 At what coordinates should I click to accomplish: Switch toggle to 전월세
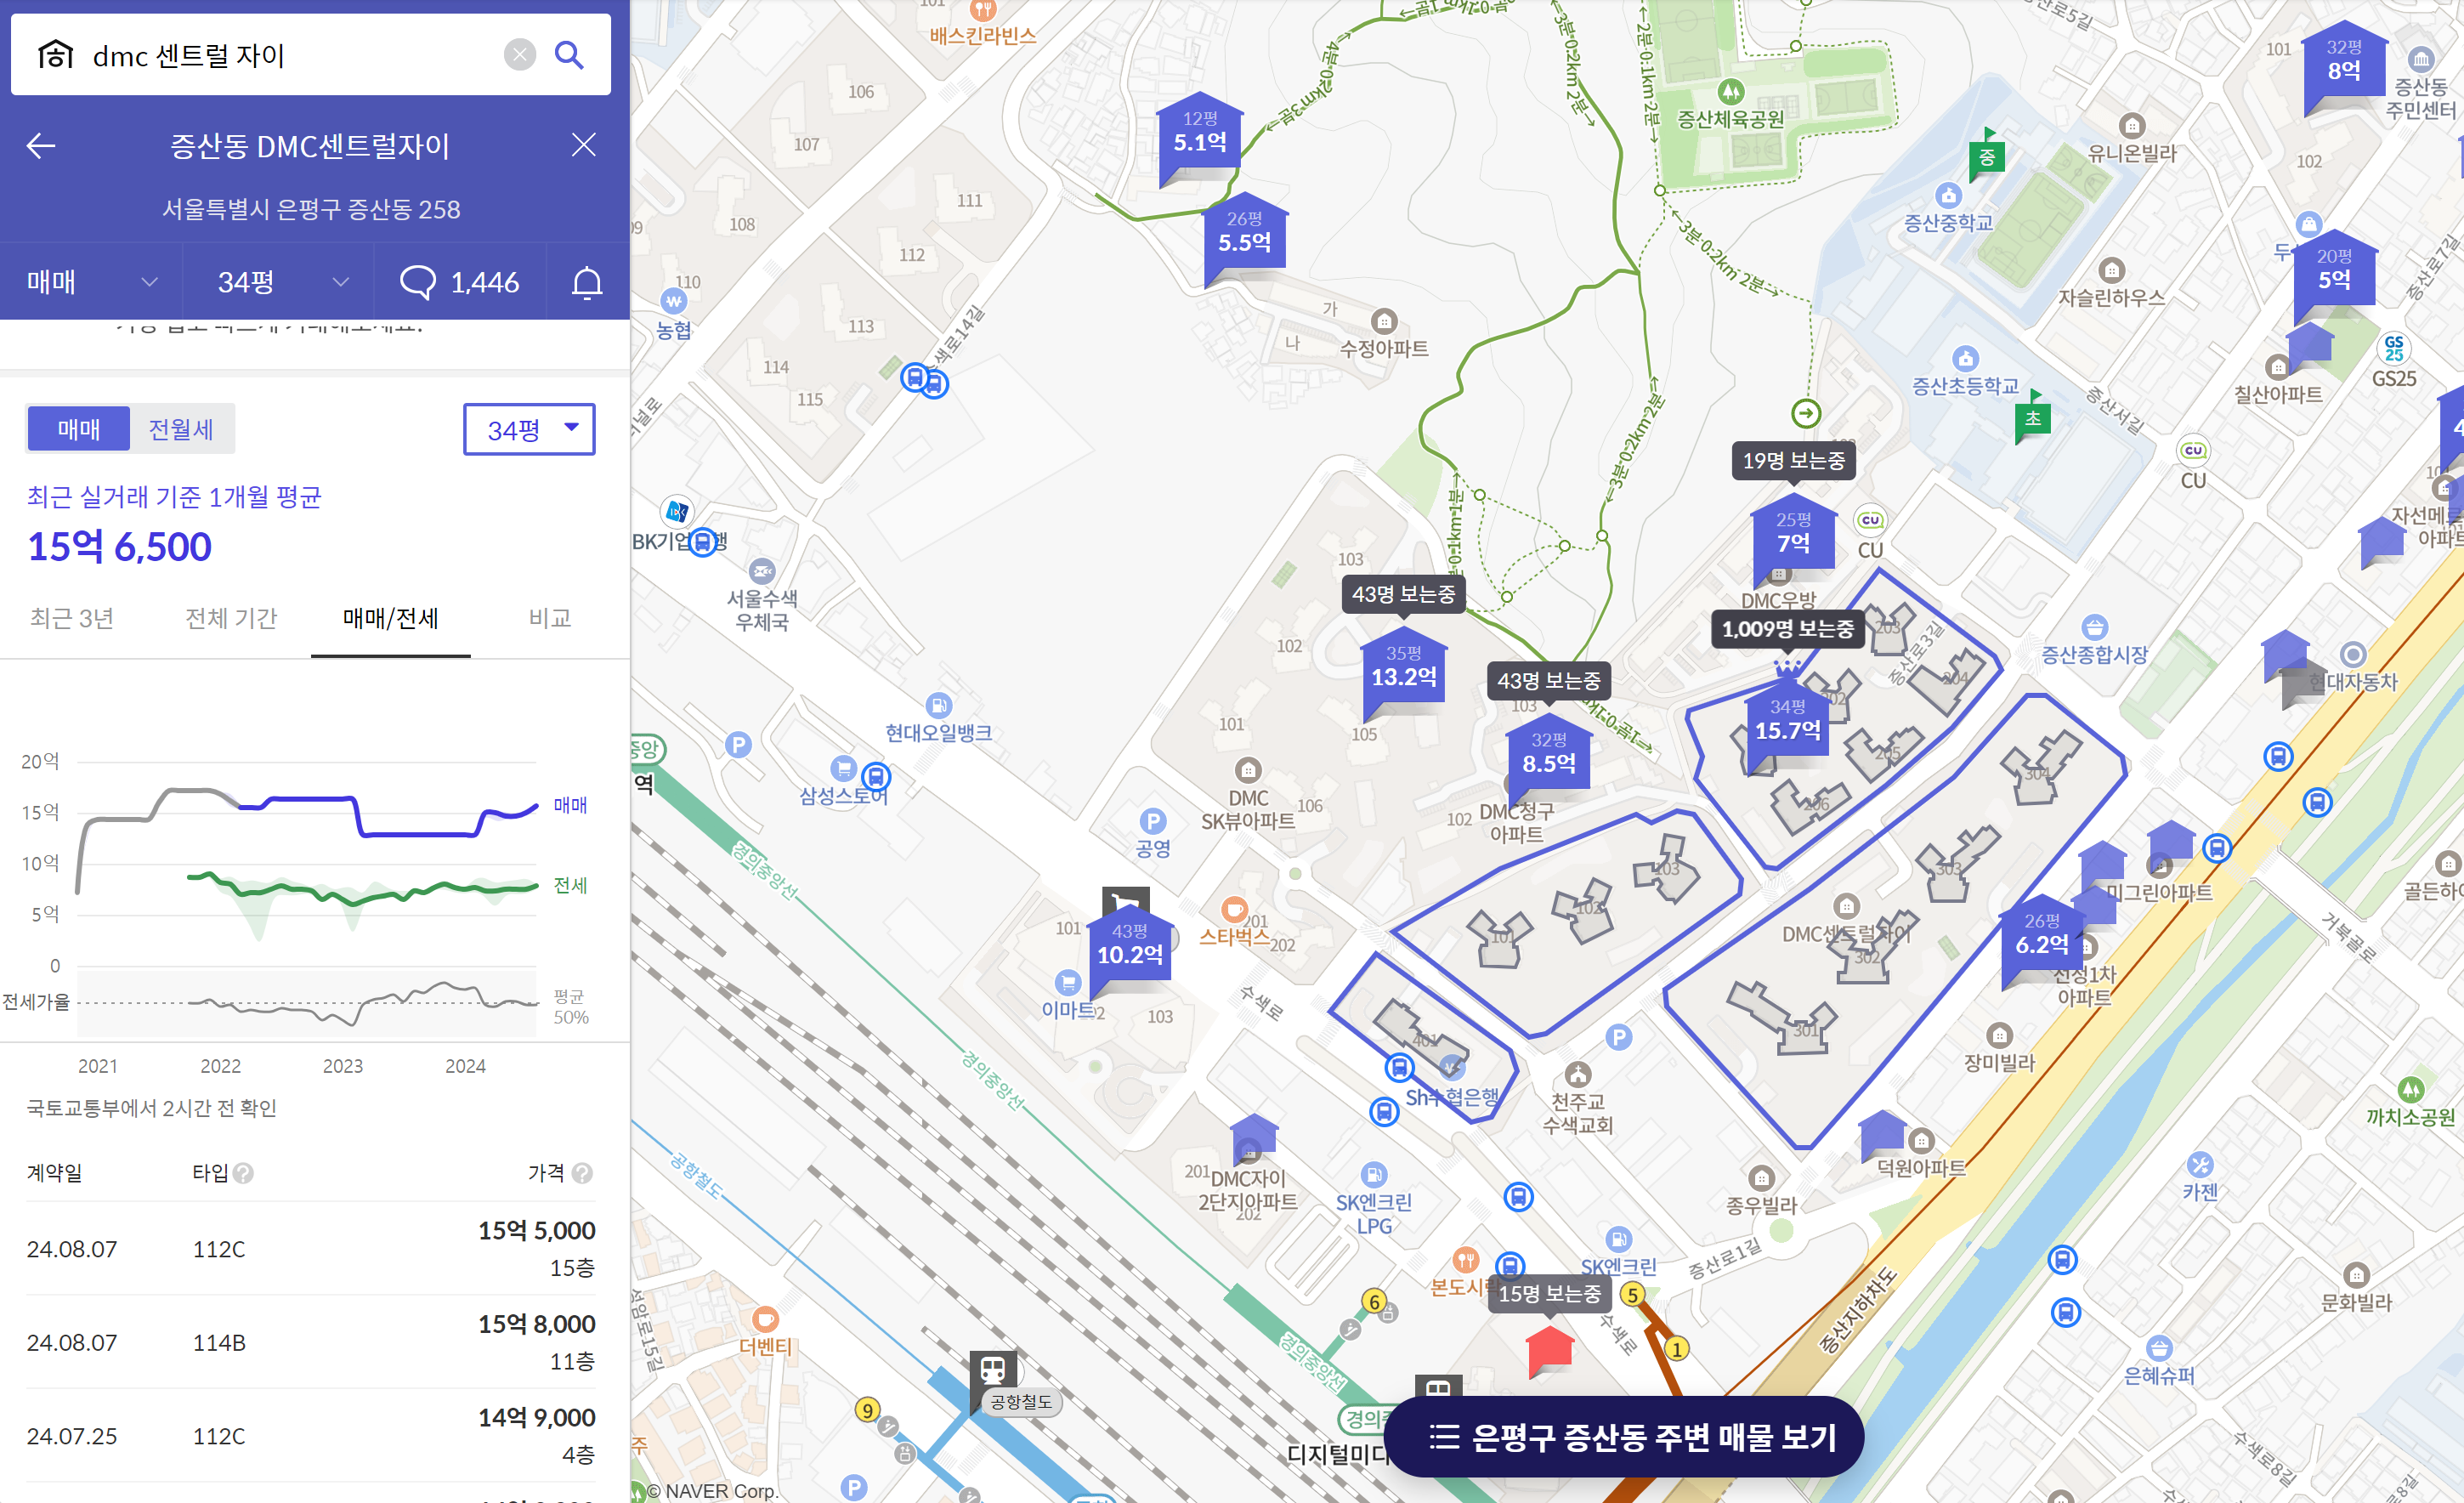point(181,430)
